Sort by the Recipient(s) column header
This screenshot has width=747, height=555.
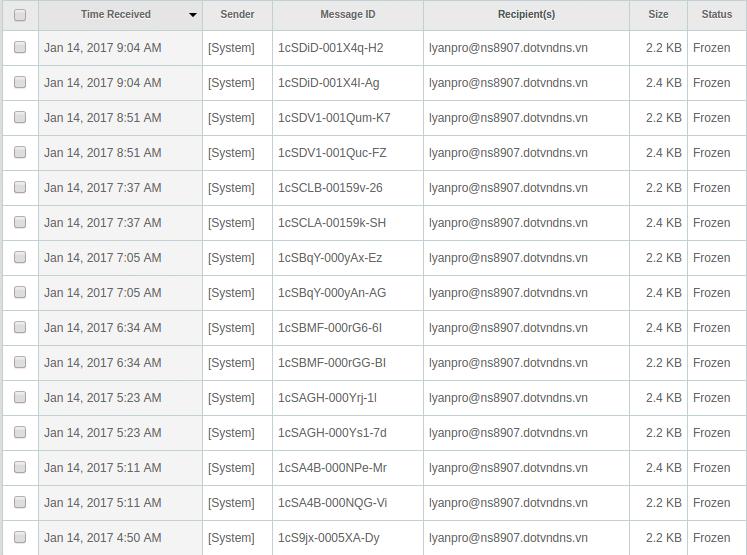[x=526, y=14]
